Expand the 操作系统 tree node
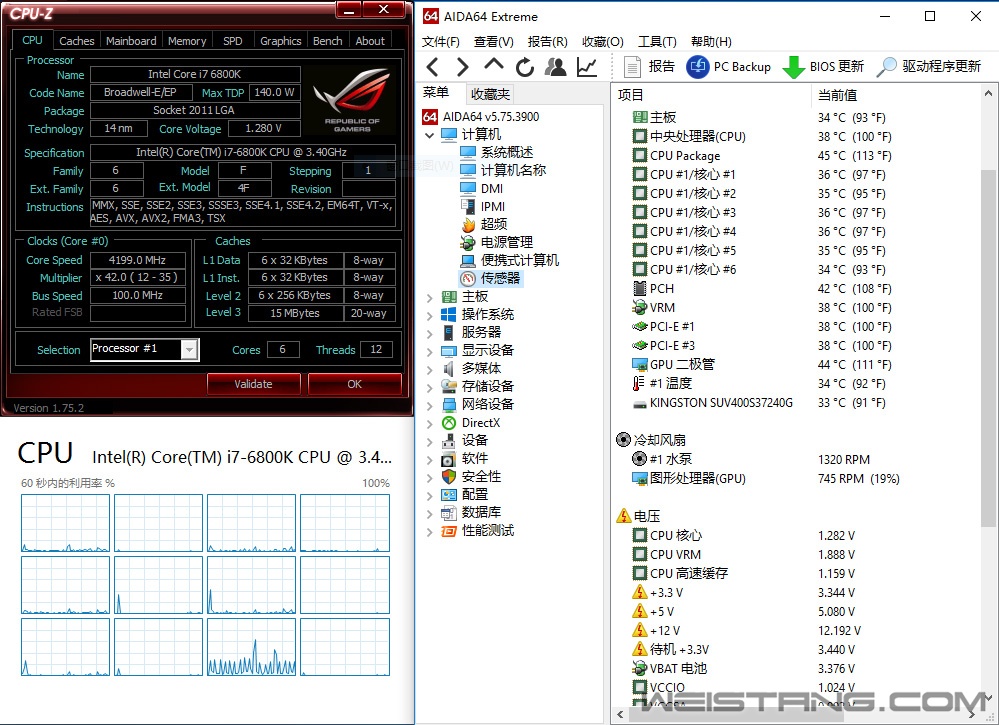 pos(429,315)
